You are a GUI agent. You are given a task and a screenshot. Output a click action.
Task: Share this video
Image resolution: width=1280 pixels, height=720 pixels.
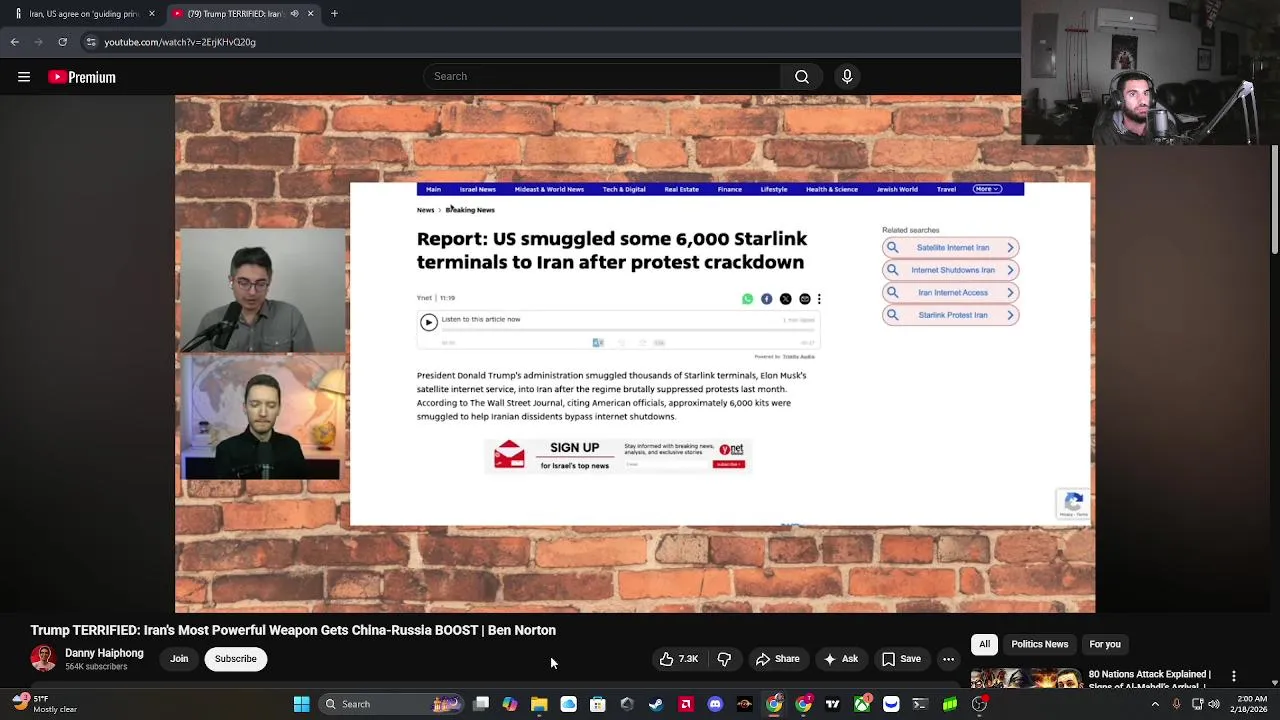[777, 659]
